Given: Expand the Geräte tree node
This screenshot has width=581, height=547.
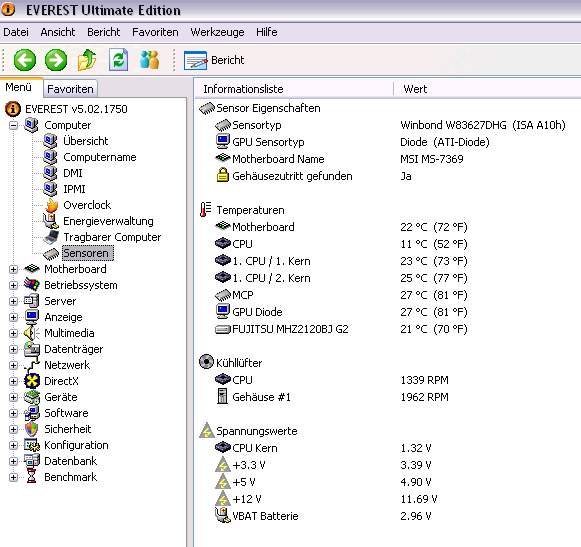Looking at the screenshot, I should (x=13, y=397).
